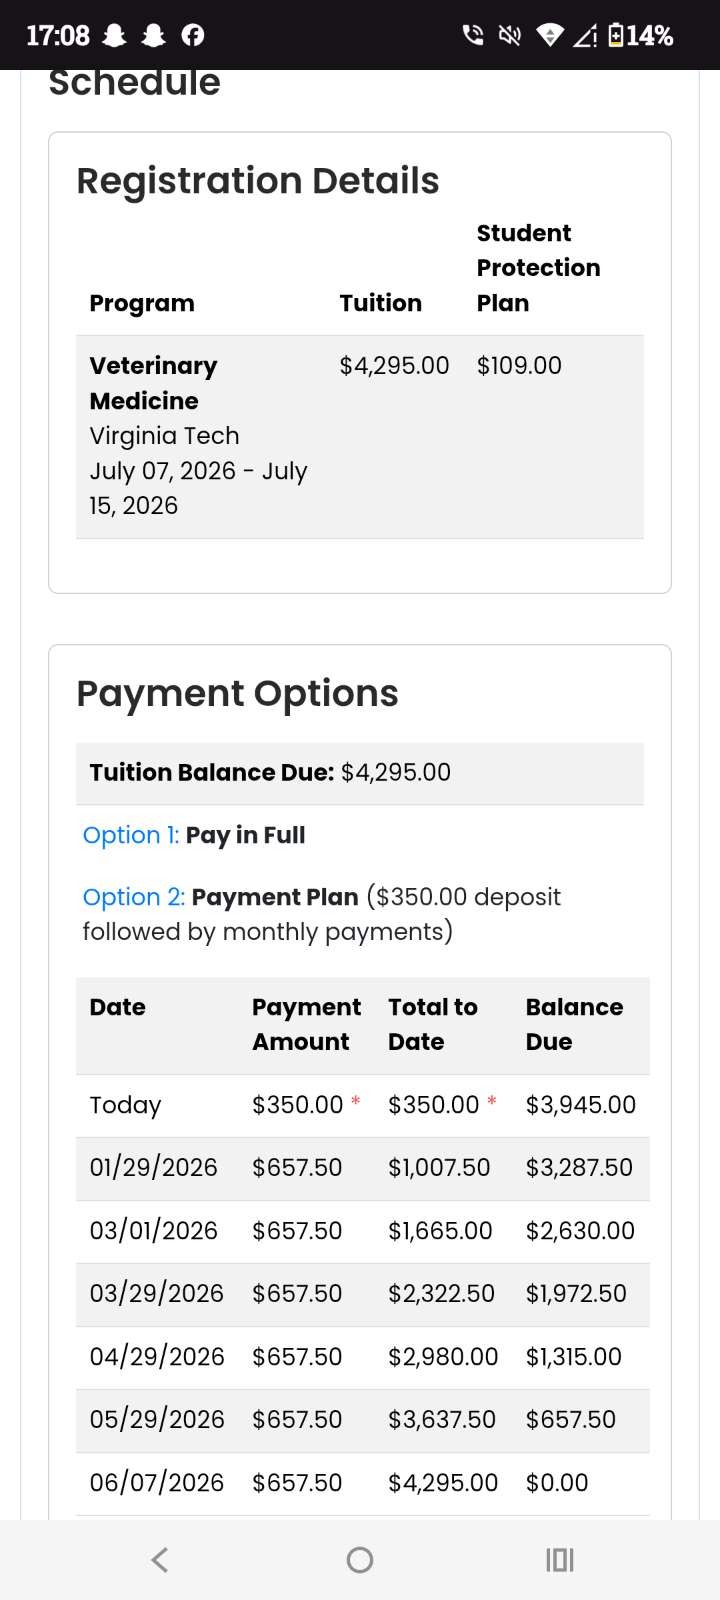
Task: Tap the muted sound status icon
Action: click(x=510, y=36)
